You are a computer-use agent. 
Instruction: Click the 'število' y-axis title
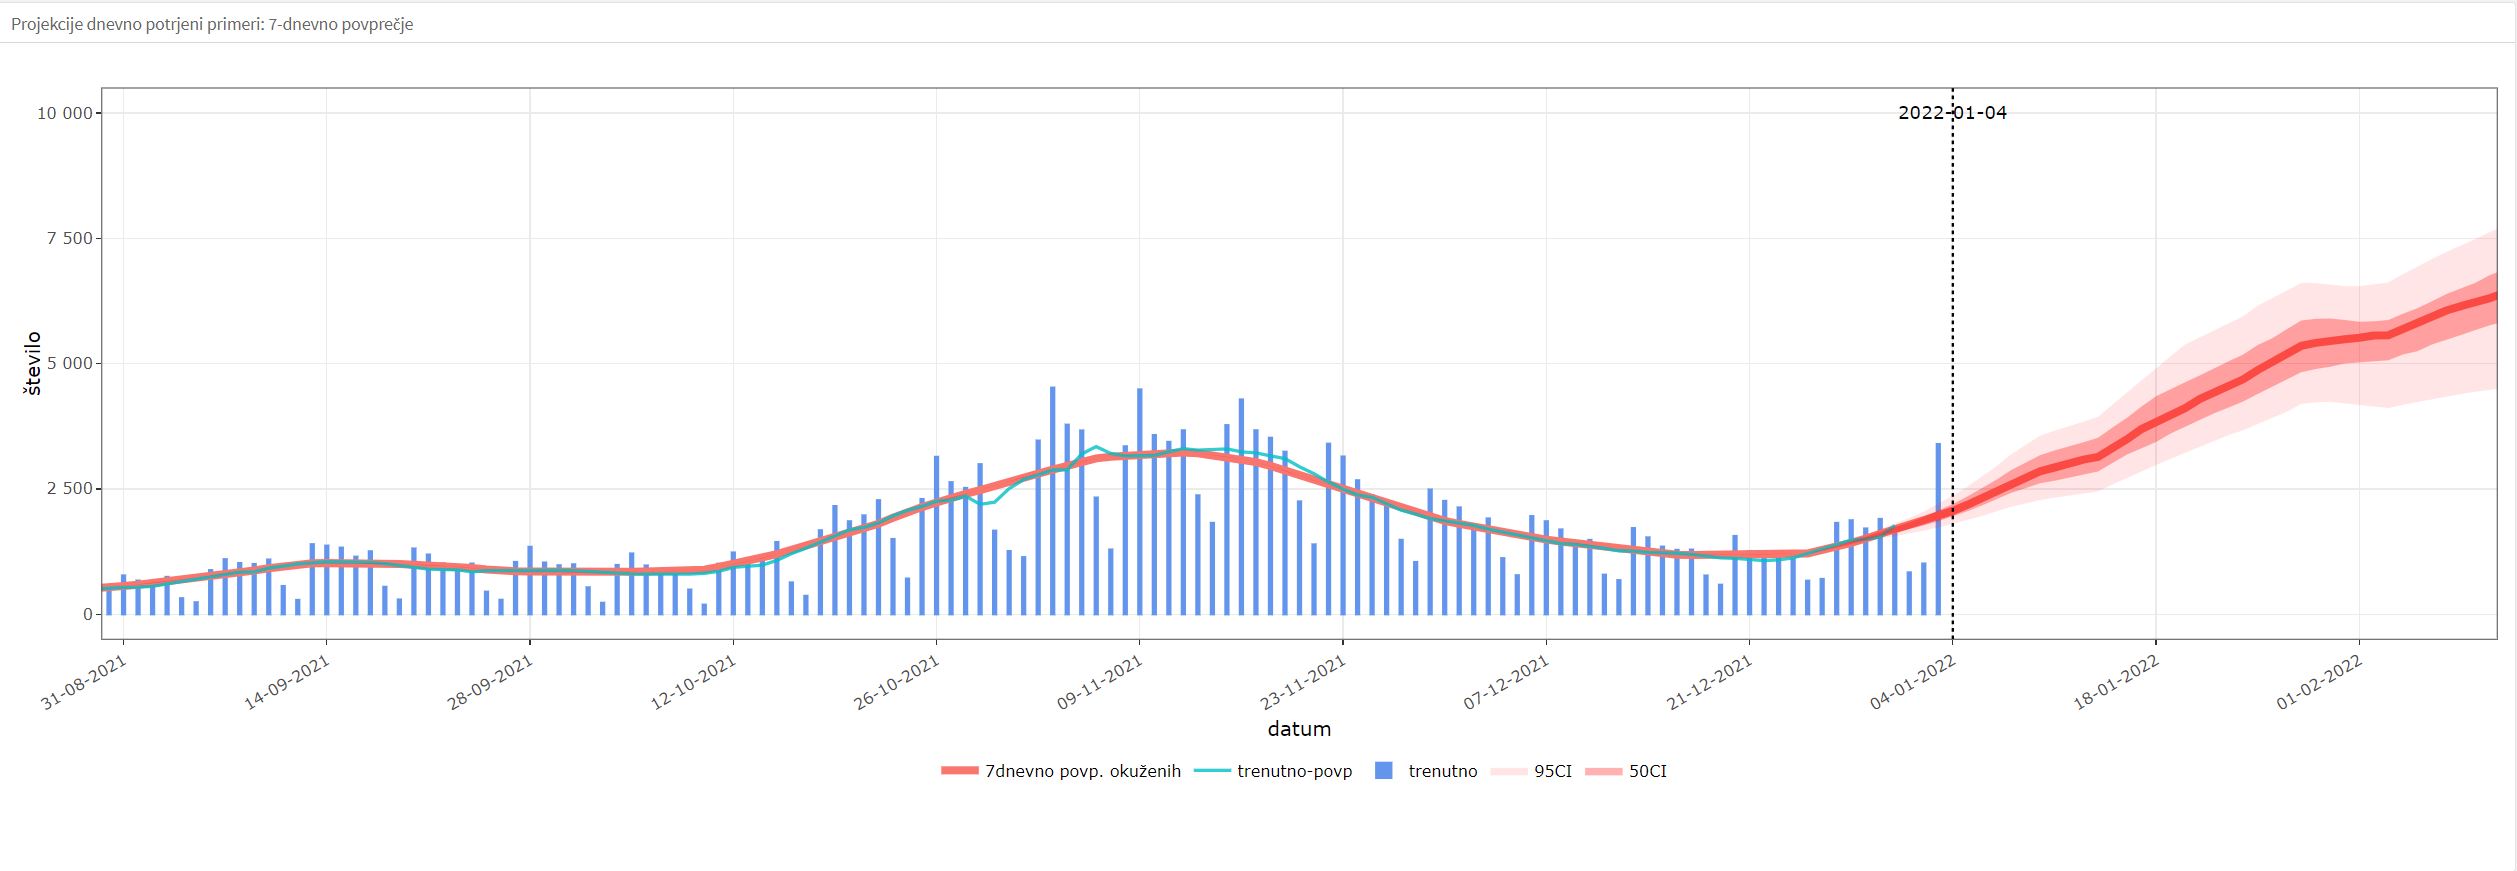33,363
